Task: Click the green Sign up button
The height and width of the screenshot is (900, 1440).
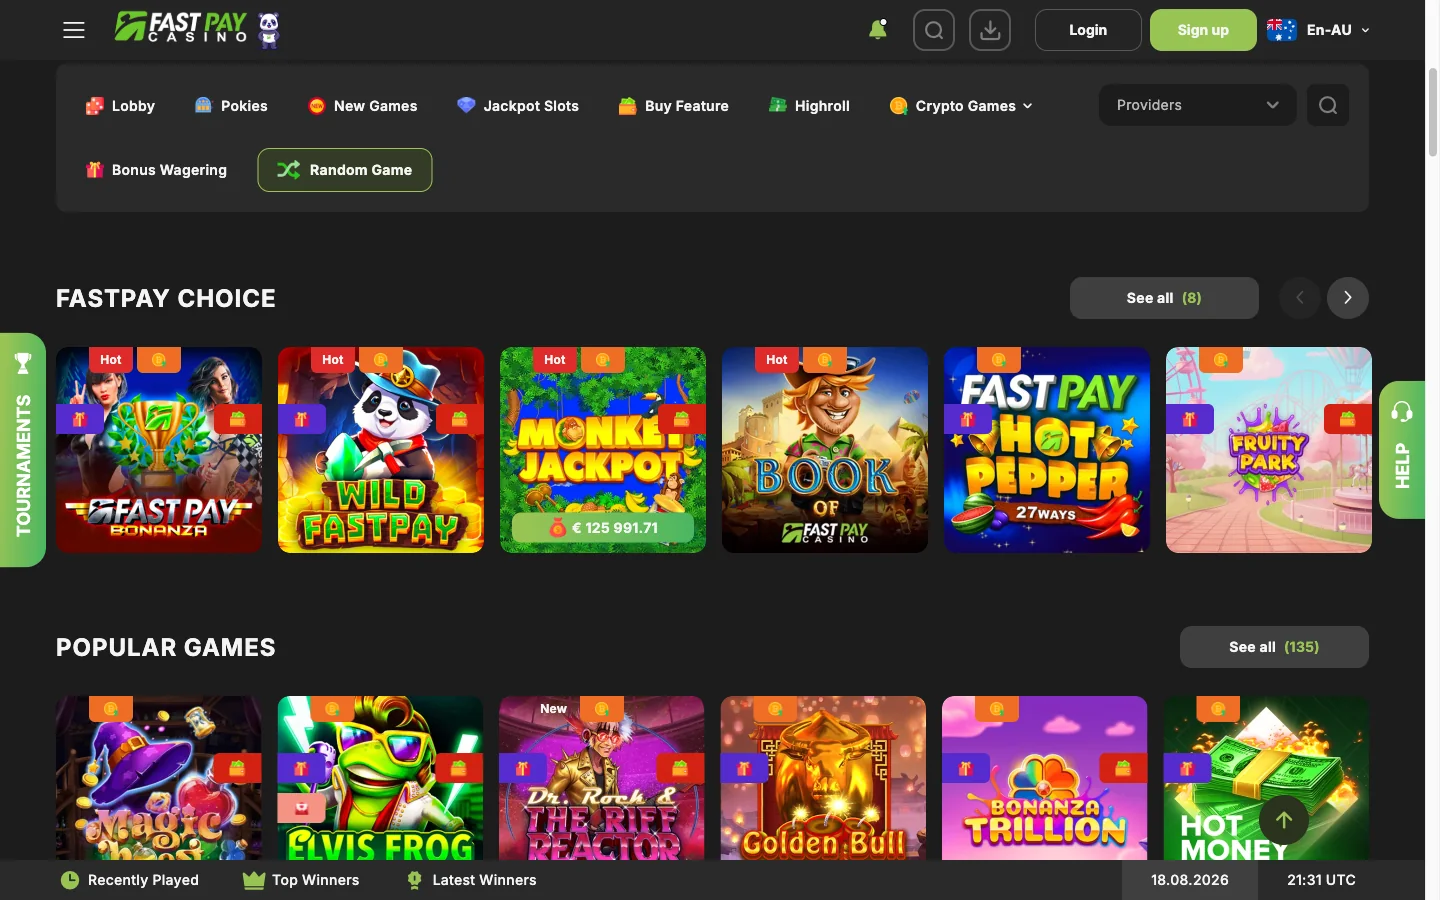Action: click(x=1203, y=30)
